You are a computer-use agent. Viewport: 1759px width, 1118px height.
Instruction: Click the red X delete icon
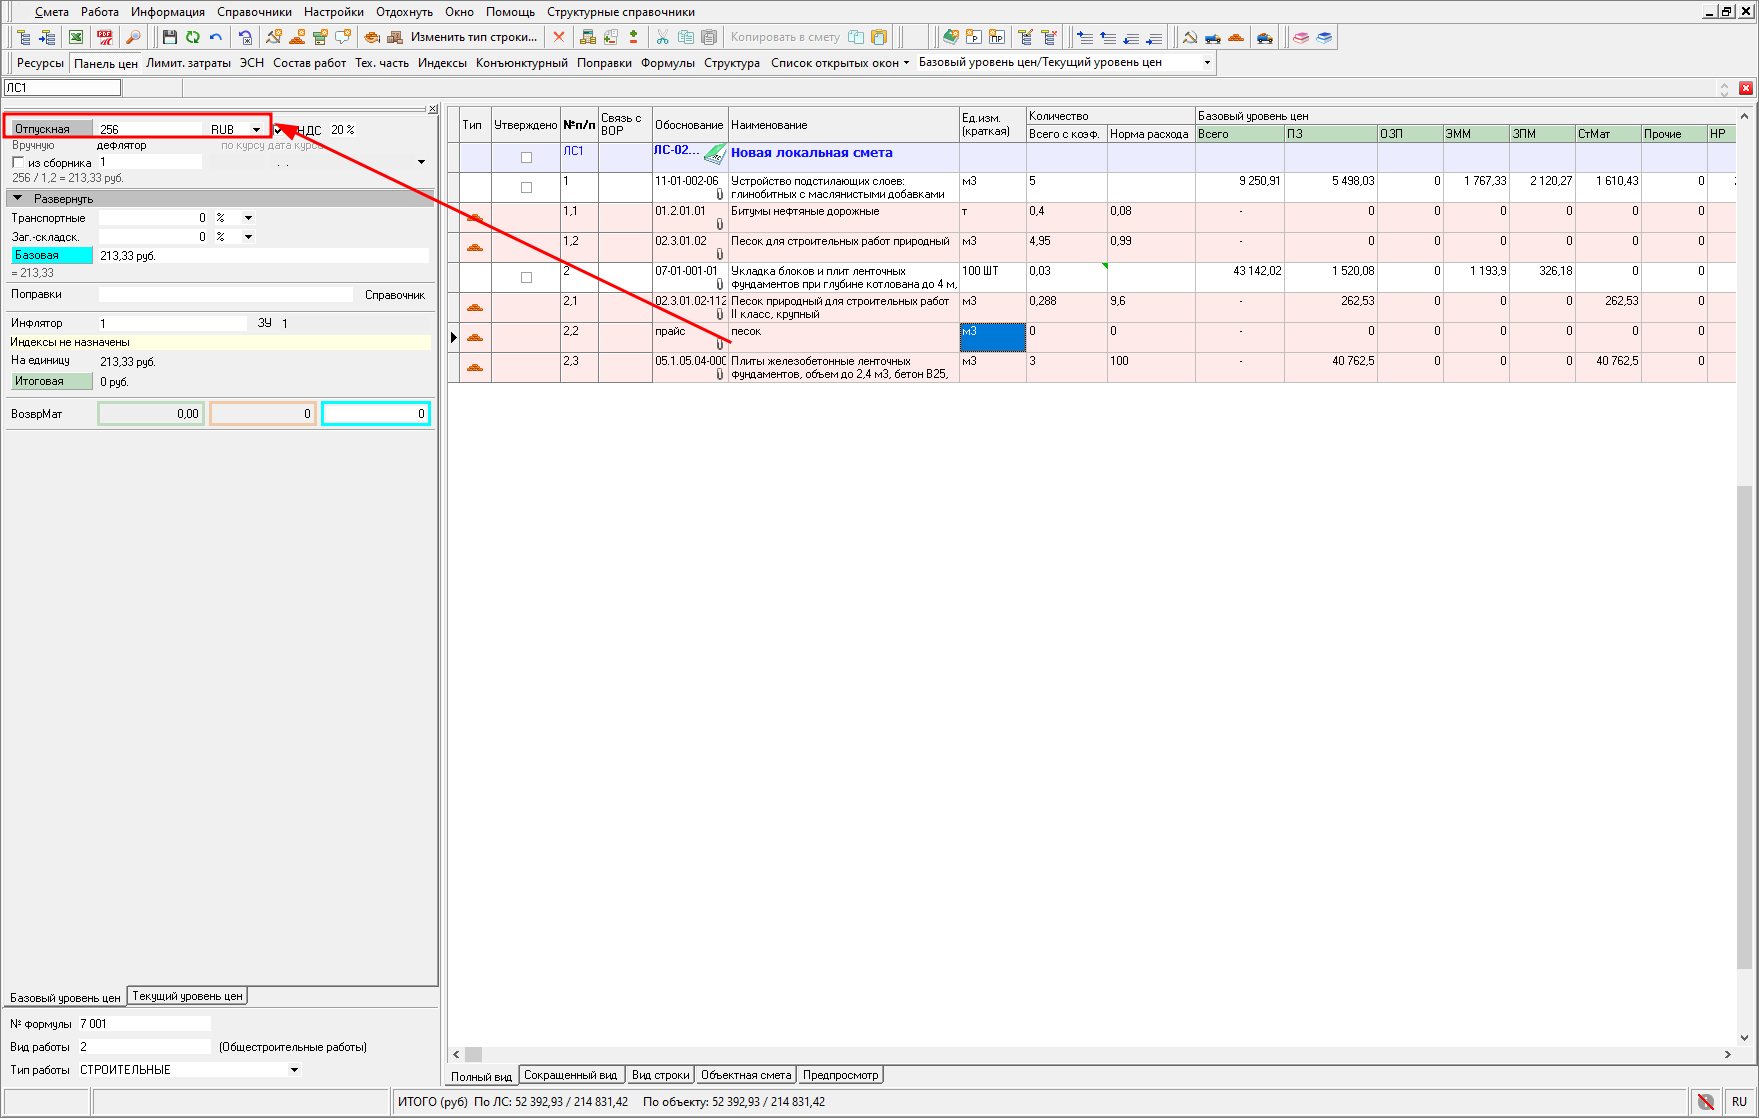pyautogui.click(x=559, y=37)
